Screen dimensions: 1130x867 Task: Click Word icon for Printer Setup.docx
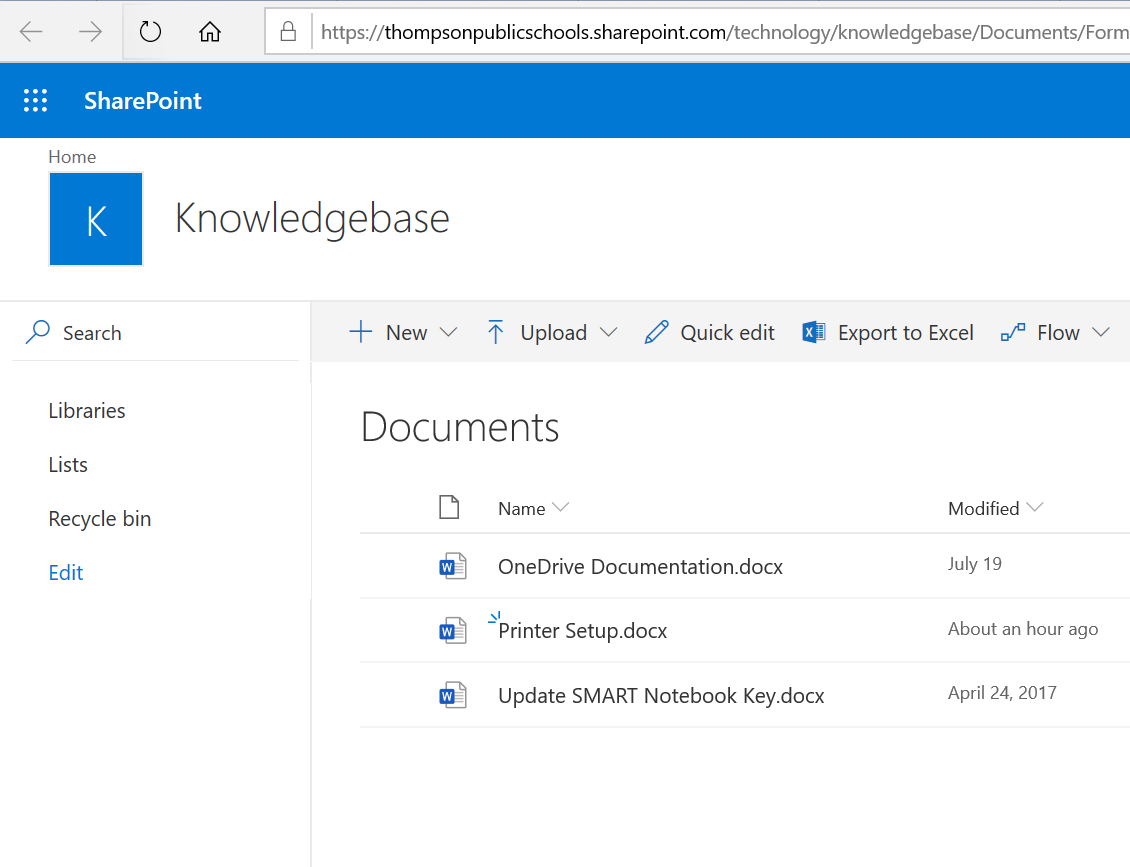pyautogui.click(x=453, y=631)
